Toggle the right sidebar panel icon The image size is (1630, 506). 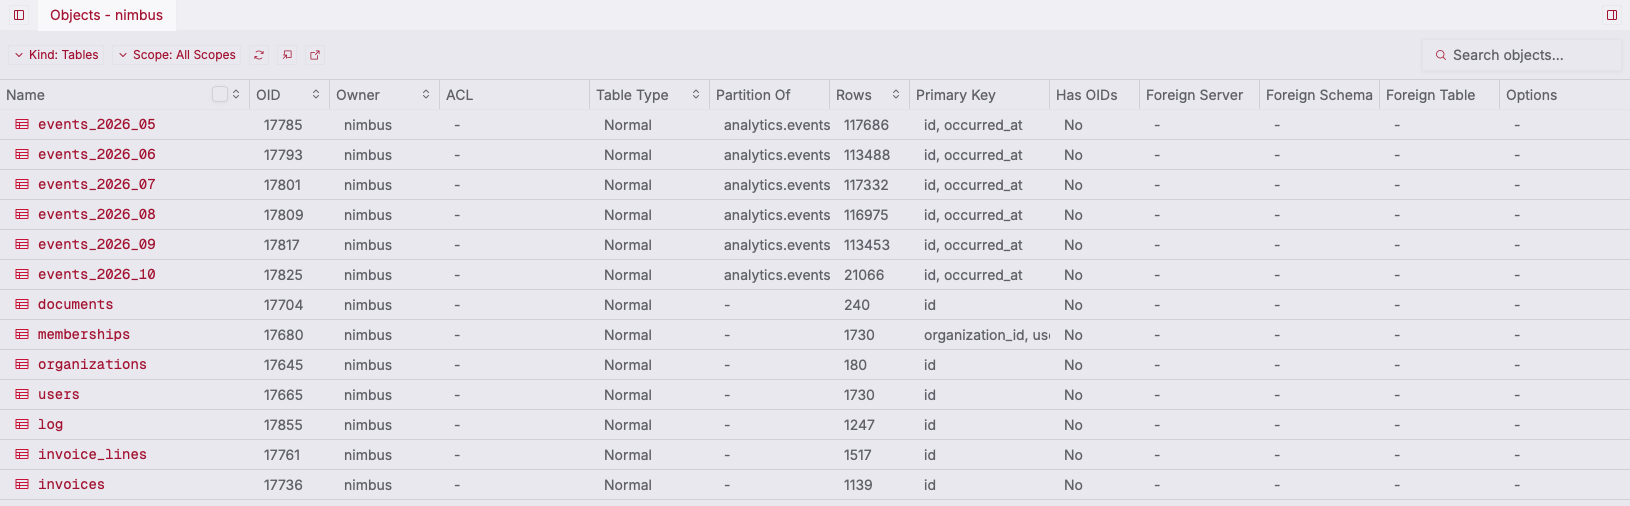pos(1612,15)
